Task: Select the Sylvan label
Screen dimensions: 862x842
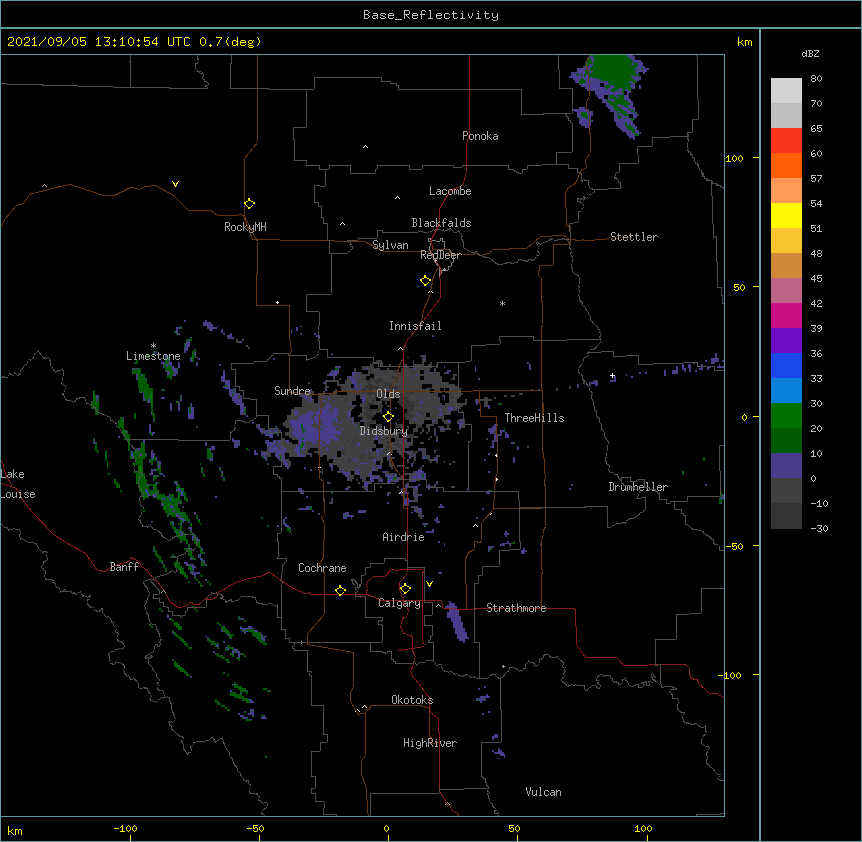Action: [390, 245]
